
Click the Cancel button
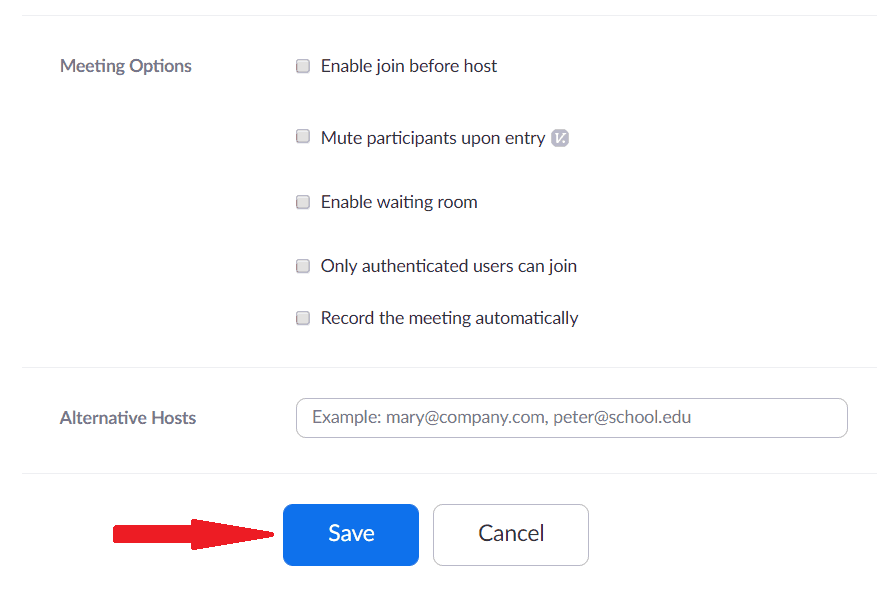[510, 534]
